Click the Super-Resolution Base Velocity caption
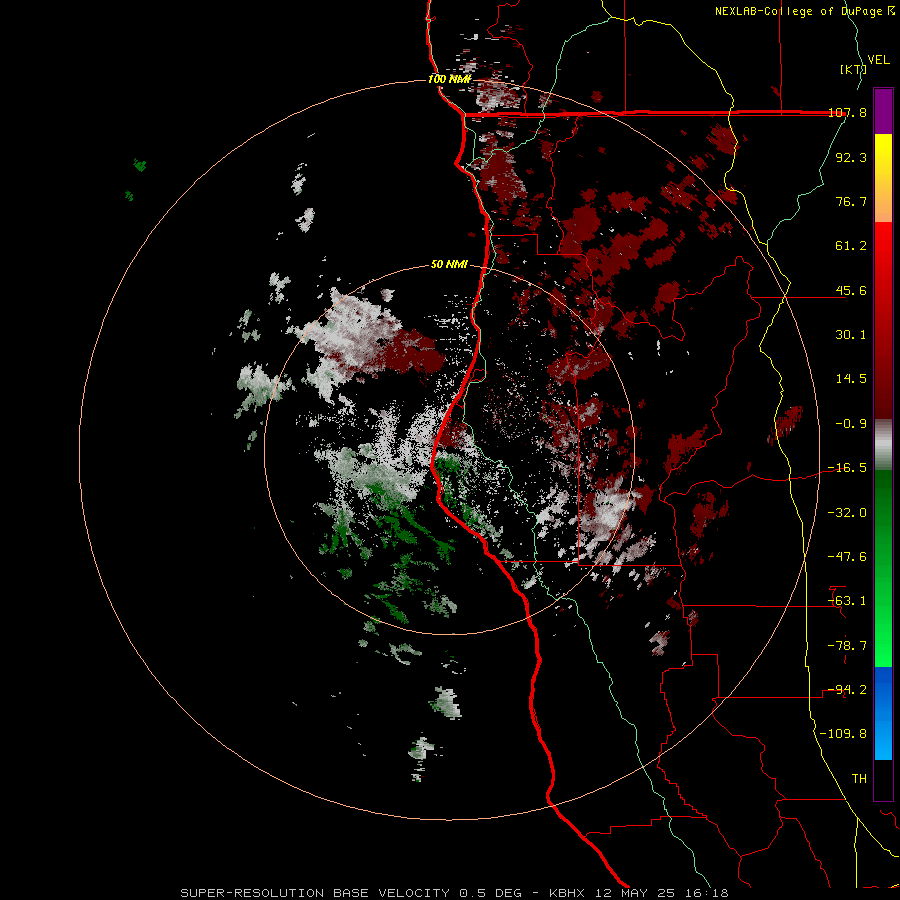Viewport: 900px width, 900px height. coord(455,893)
